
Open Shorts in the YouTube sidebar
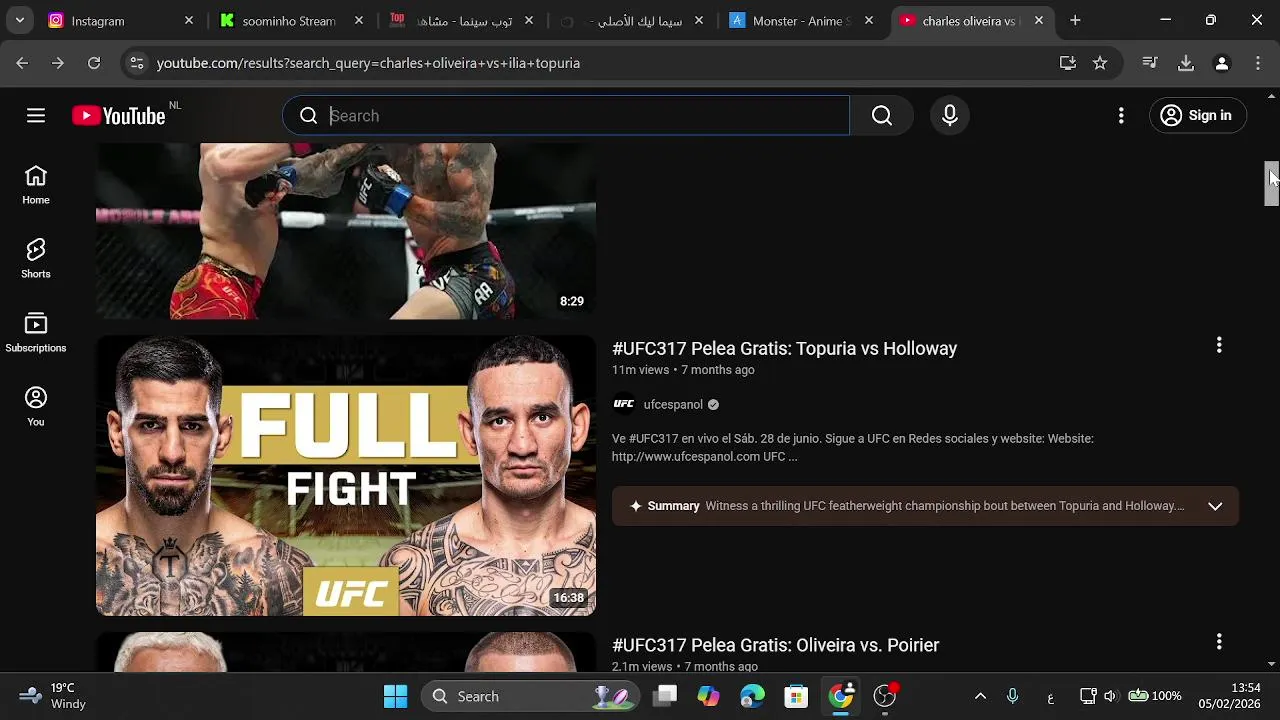[x=36, y=260]
